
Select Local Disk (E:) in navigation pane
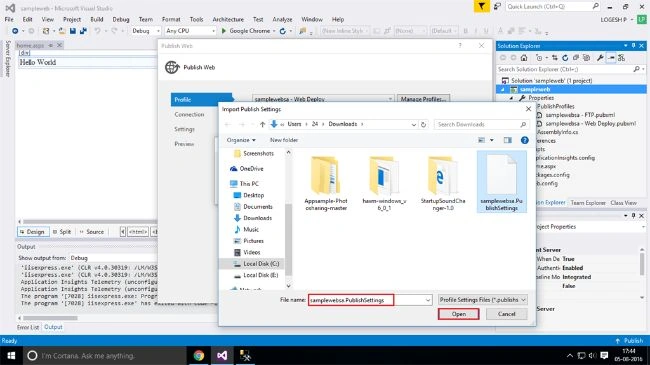tap(256, 275)
